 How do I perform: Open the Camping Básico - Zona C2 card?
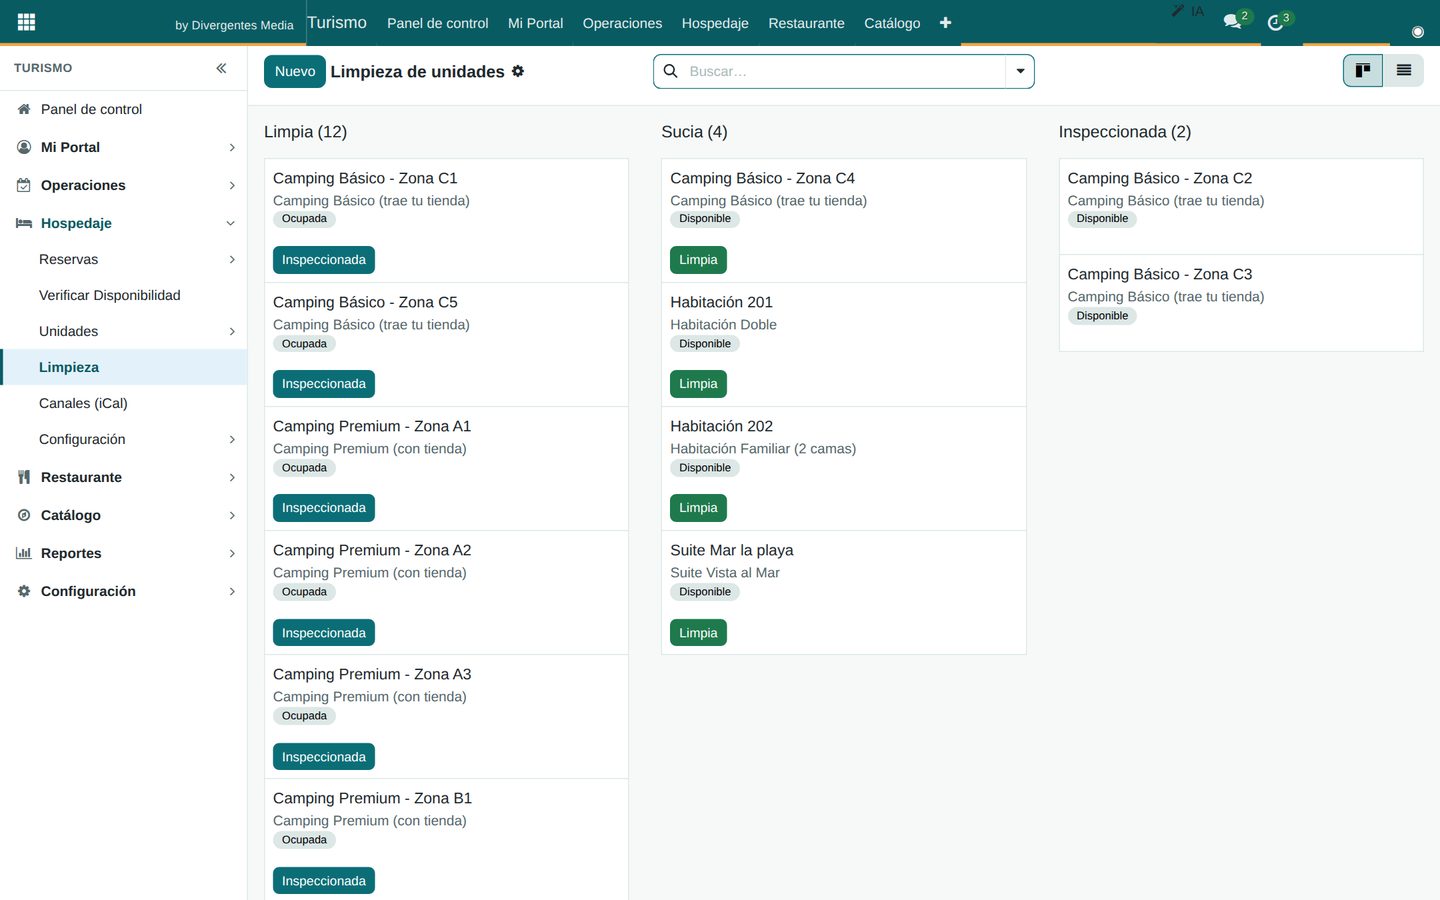click(x=1241, y=206)
